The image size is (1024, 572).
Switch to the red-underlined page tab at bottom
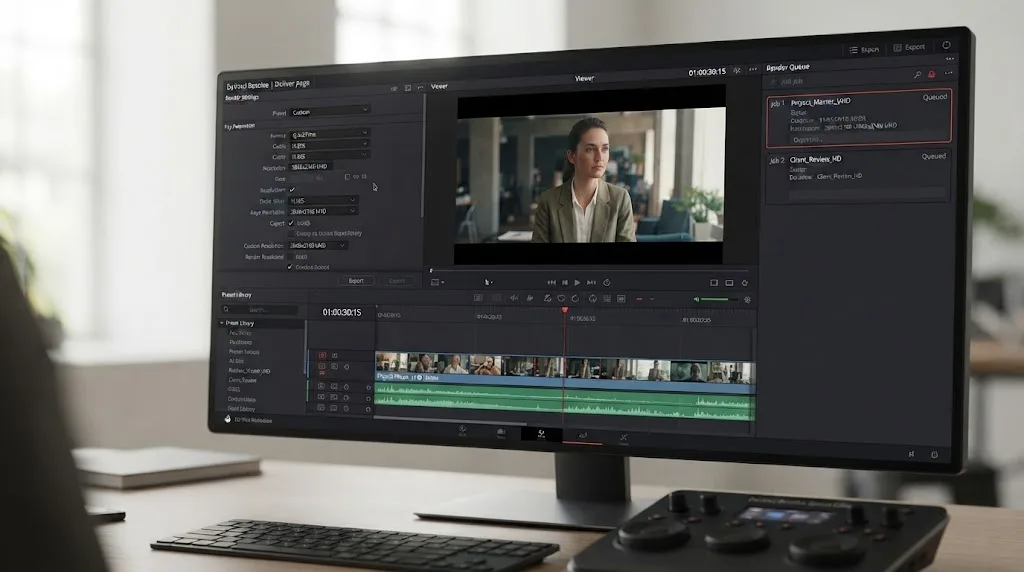[x=583, y=436]
